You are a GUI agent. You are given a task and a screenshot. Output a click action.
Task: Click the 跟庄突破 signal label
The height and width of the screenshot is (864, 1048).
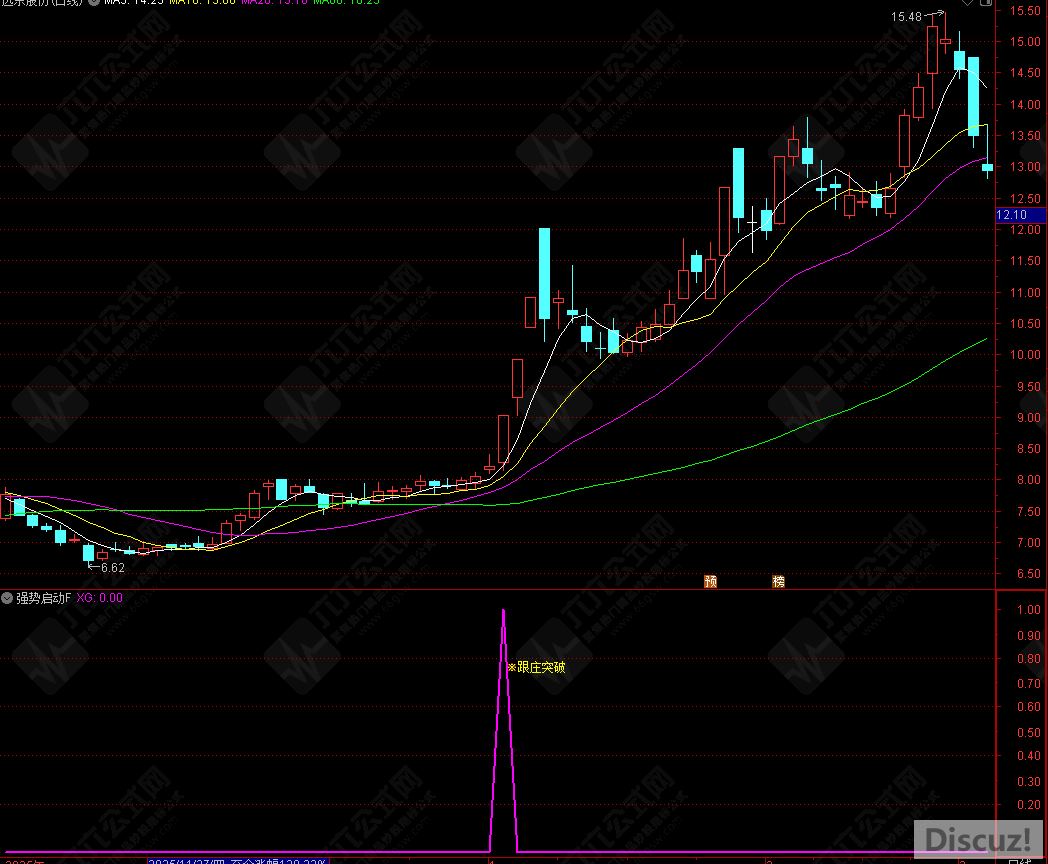pyautogui.click(x=536, y=667)
